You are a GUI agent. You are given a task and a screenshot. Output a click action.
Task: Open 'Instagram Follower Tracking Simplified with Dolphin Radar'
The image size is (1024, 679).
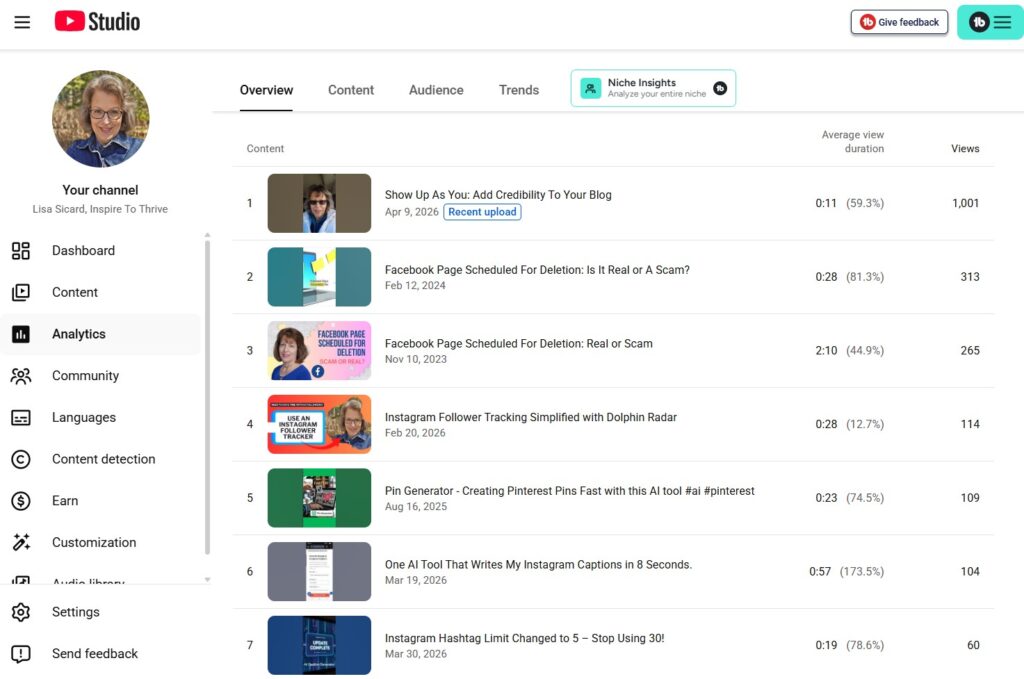pos(530,417)
